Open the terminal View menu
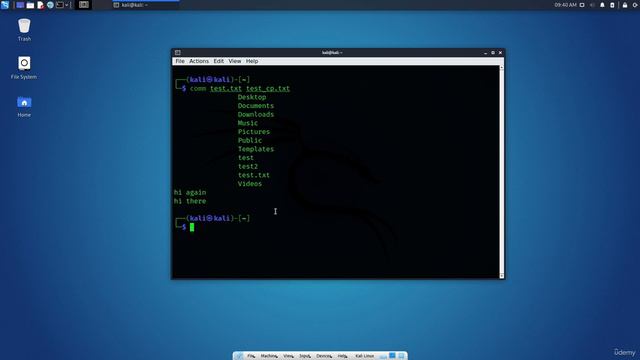The image size is (640, 360). [x=235, y=61]
